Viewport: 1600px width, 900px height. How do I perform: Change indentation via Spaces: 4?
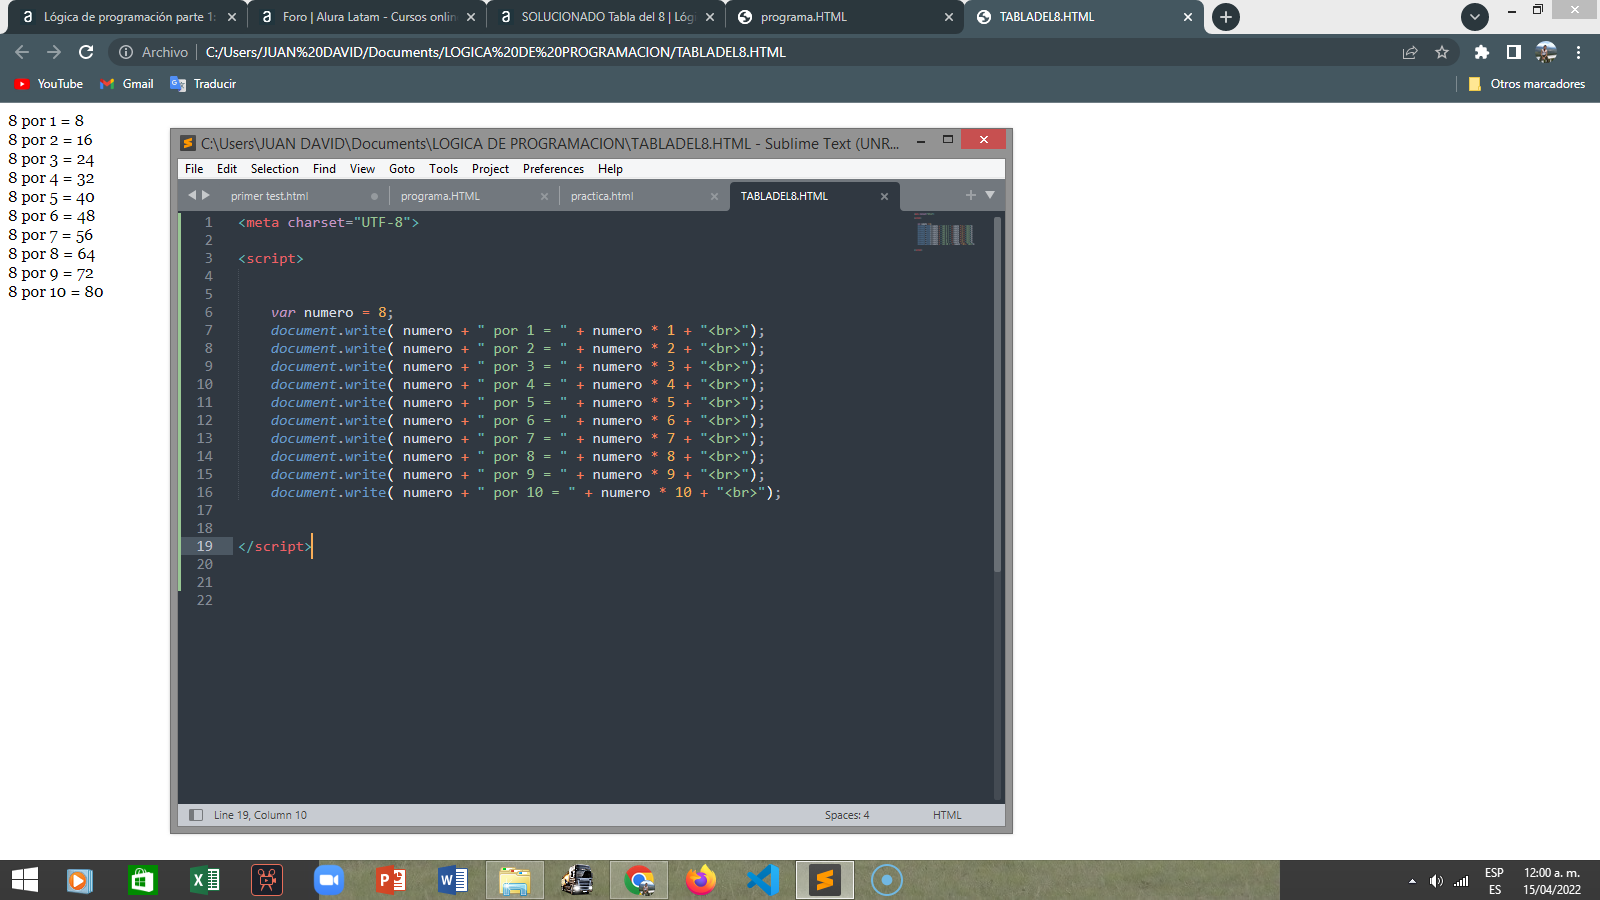pos(847,815)
